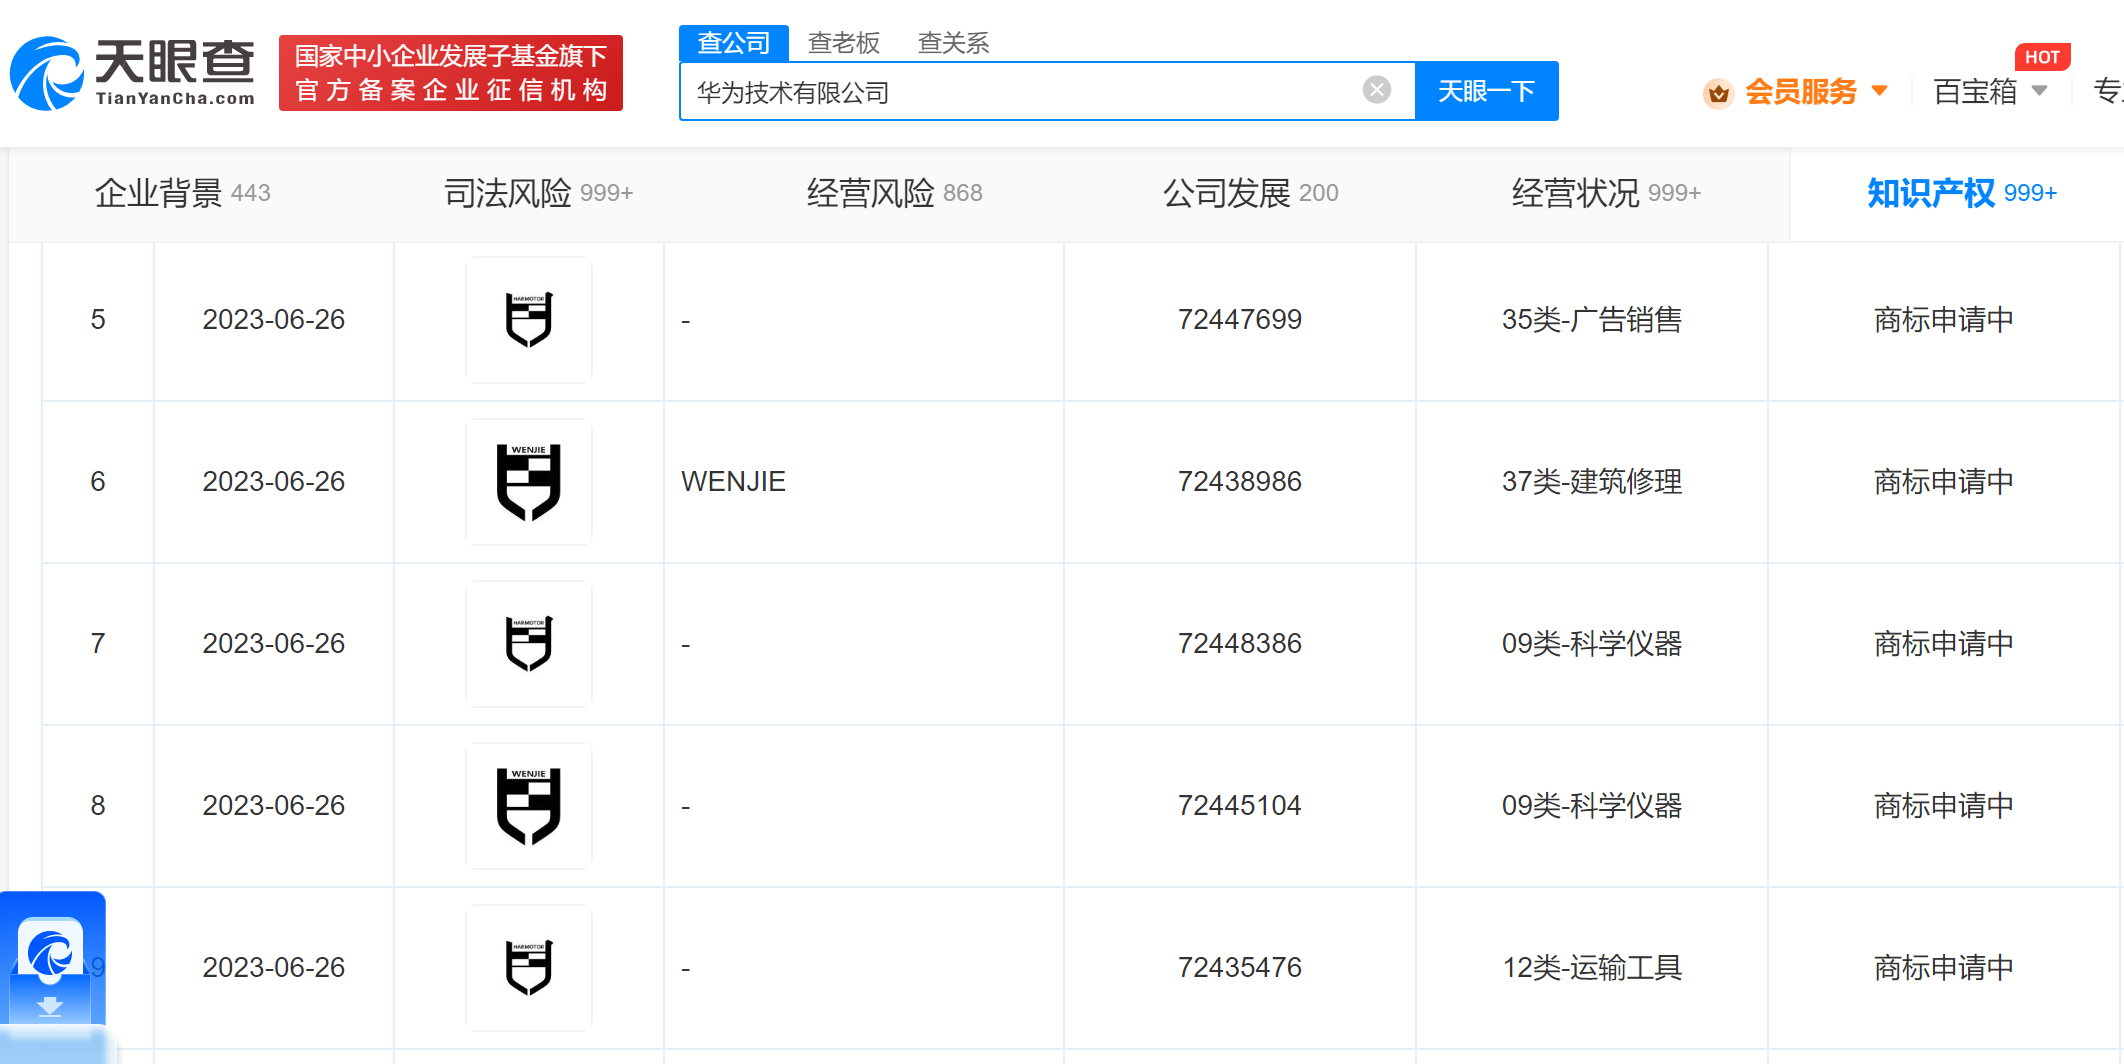Viewport: 2124px width, 1064px height.
Task: Click 商标申请中 status in row 5
Action: [1944, 320]
